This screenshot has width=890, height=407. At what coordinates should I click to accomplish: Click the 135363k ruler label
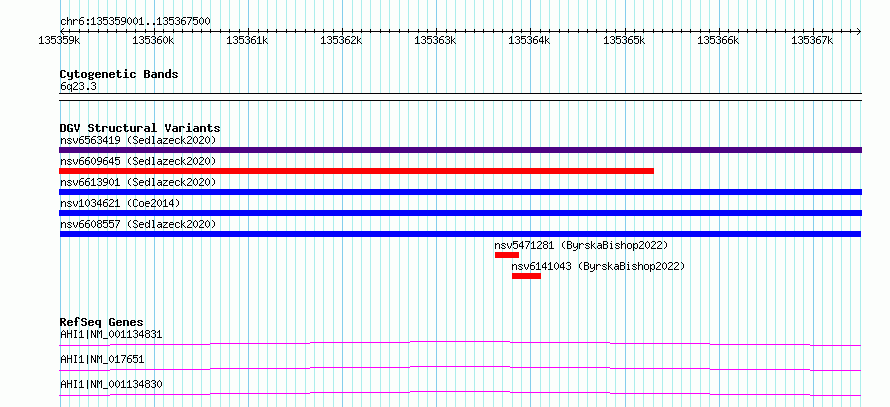pos(436,40)
